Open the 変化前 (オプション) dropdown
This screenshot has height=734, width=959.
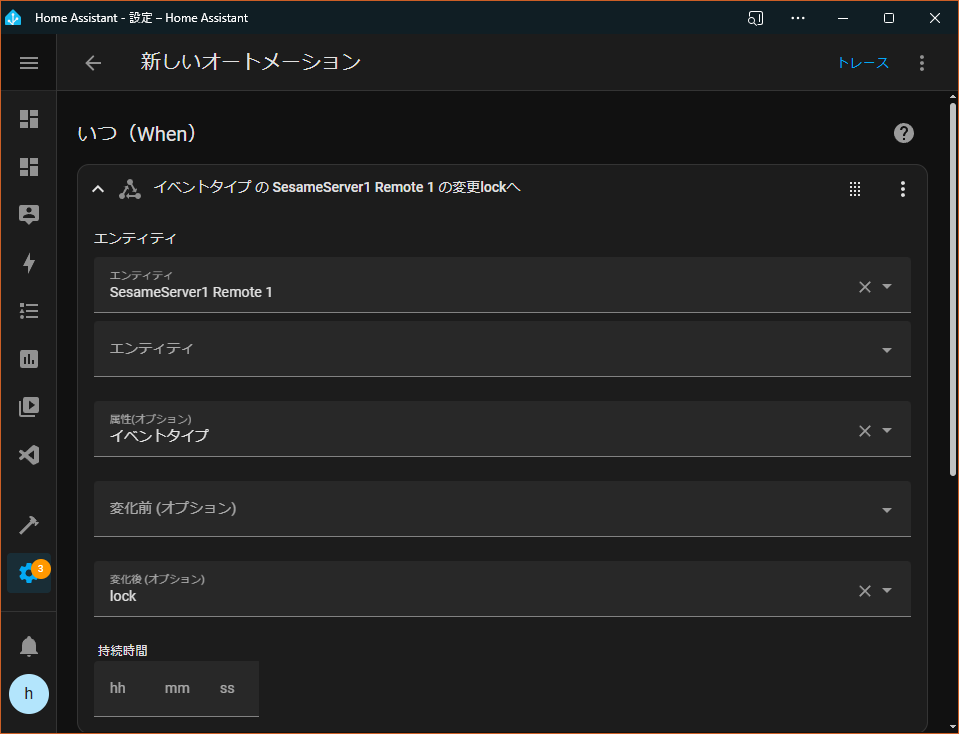point(502,509)
